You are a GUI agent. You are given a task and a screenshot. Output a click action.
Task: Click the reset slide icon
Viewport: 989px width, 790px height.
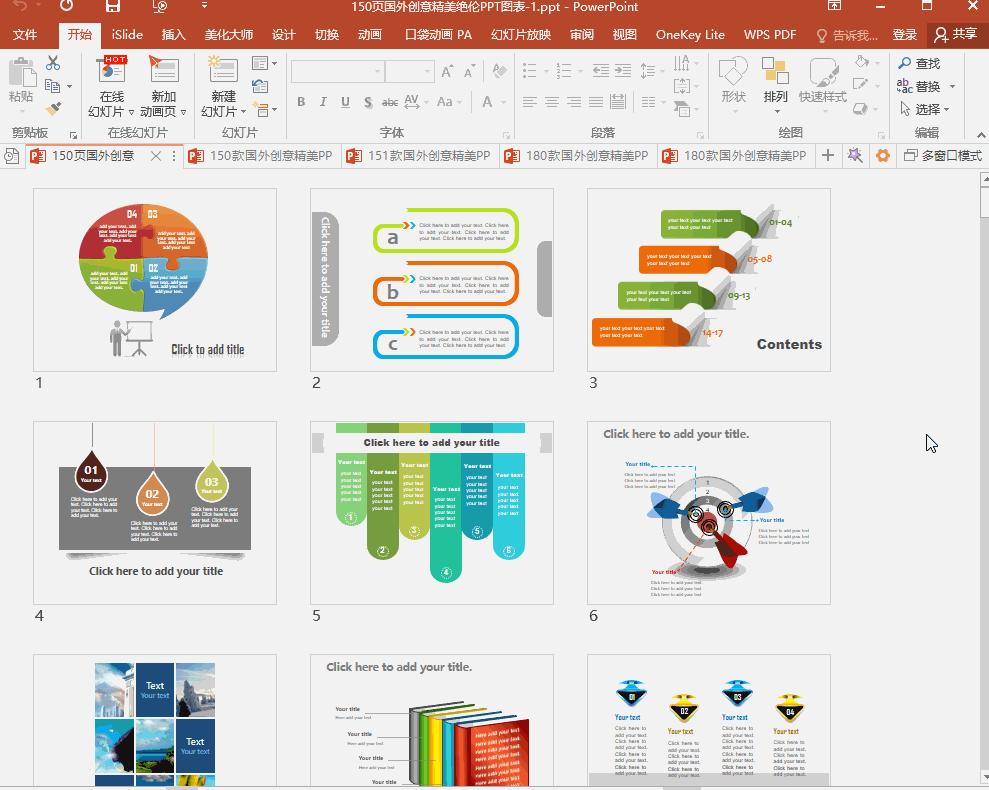pyautogui.click(x=260, y=86)
